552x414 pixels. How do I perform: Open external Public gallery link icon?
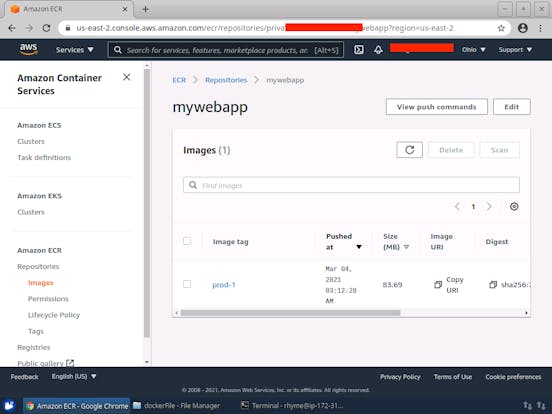pos(70,363)
